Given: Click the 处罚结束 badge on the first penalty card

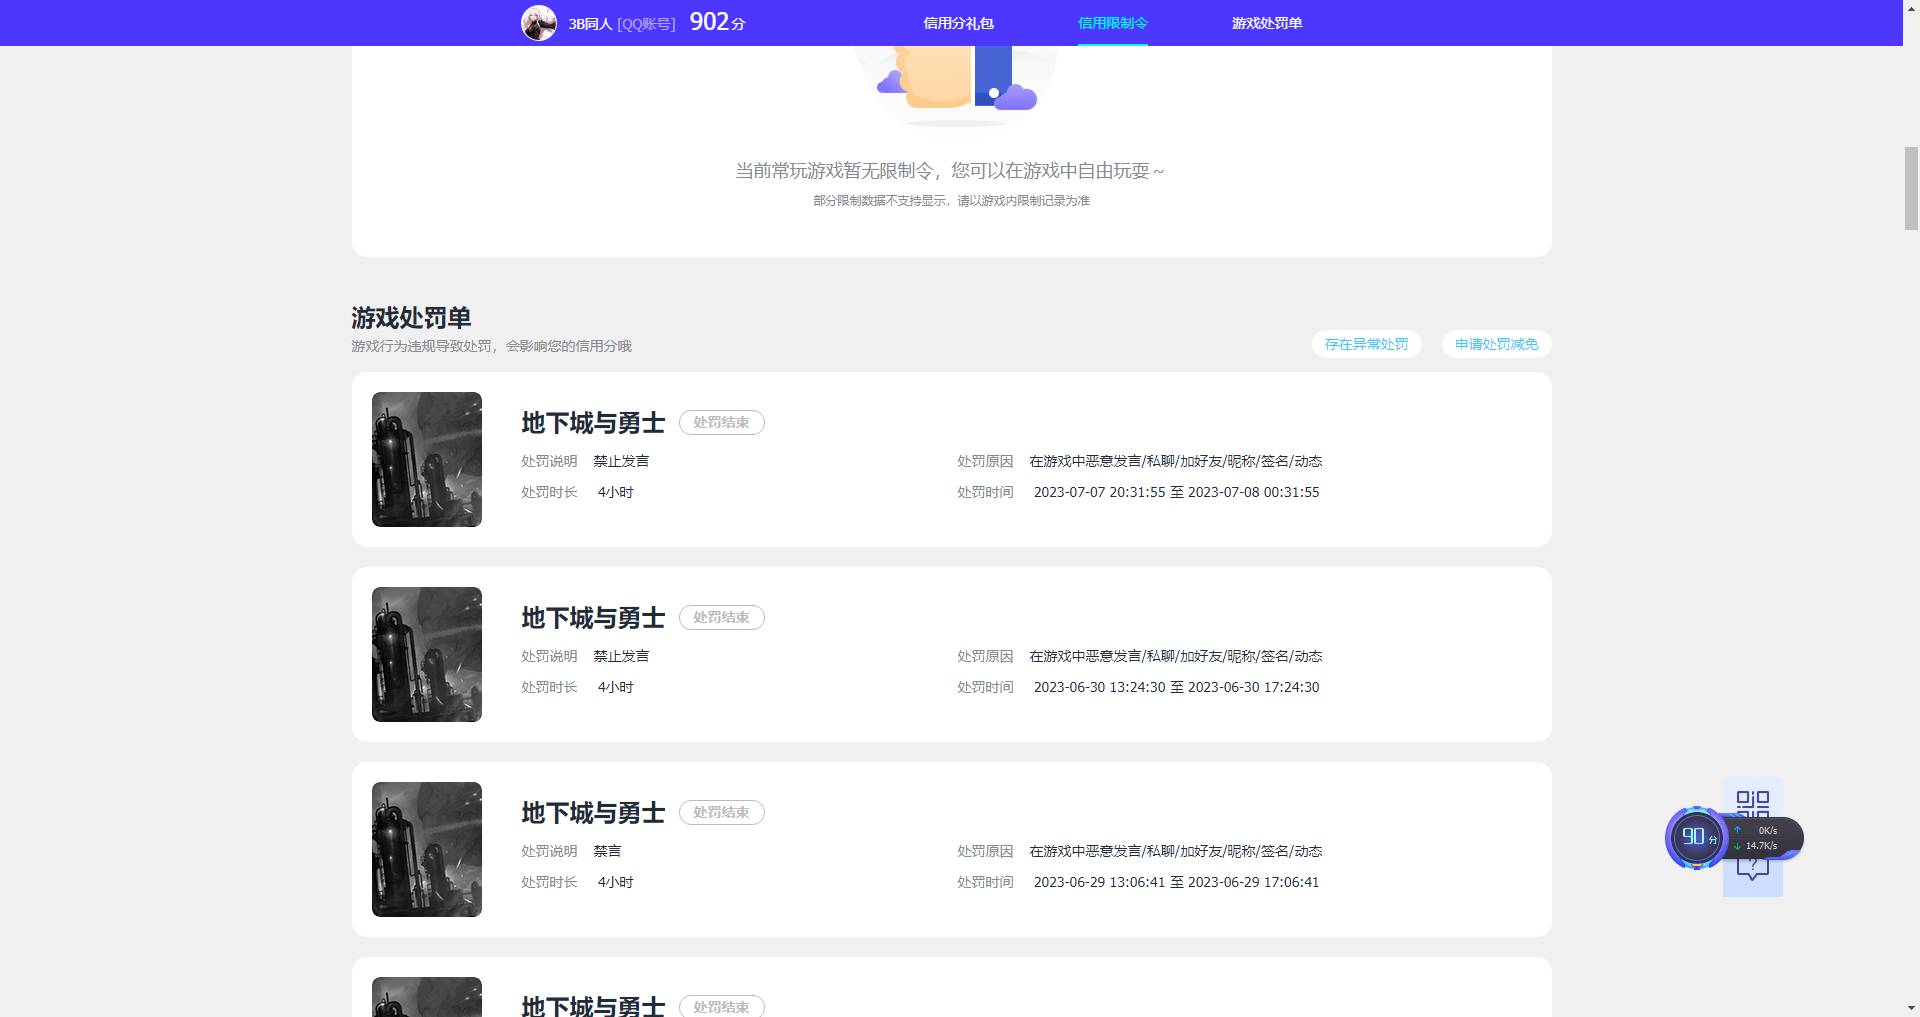Looking at the screenshot, I should pyautogui.click(x=722, y=422).
